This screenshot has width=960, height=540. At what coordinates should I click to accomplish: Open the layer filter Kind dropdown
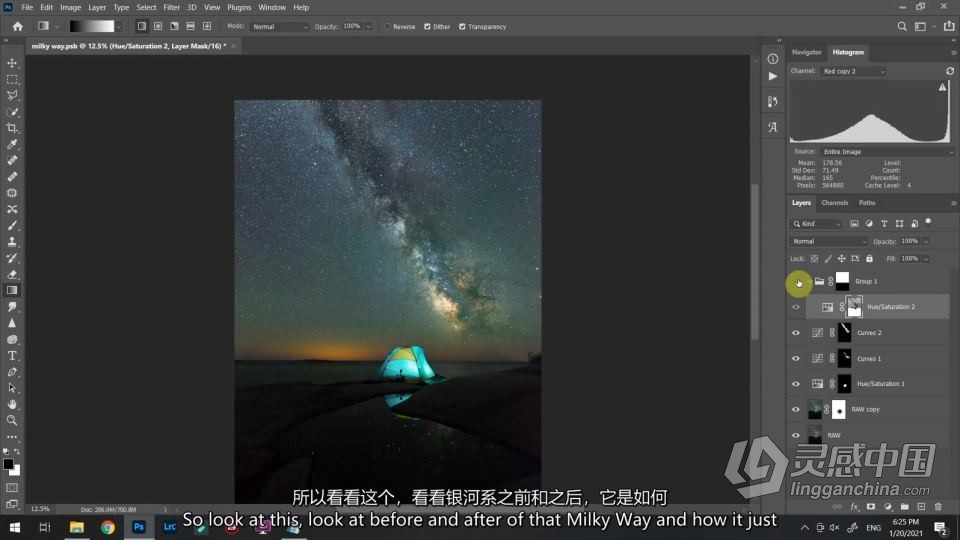(x=816, y=224)
